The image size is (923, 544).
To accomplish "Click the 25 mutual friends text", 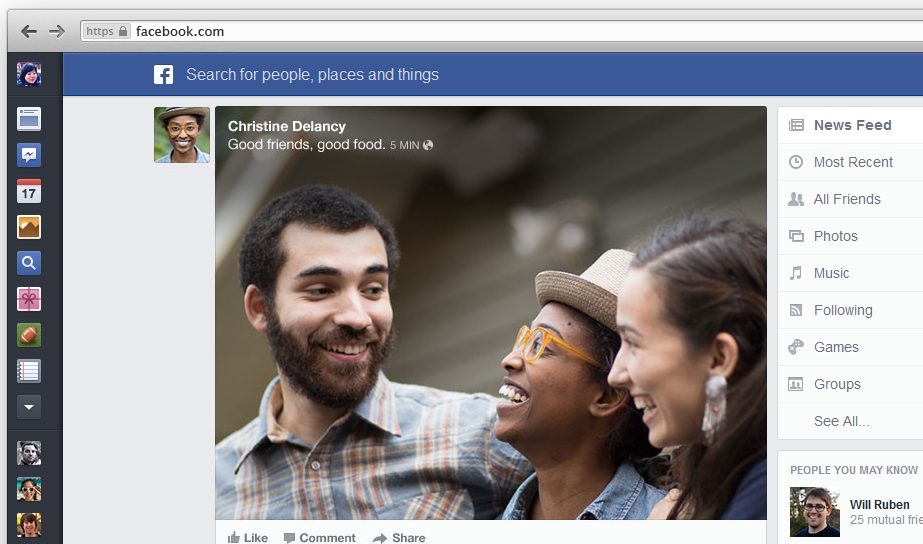I will [x=886, y=520].
